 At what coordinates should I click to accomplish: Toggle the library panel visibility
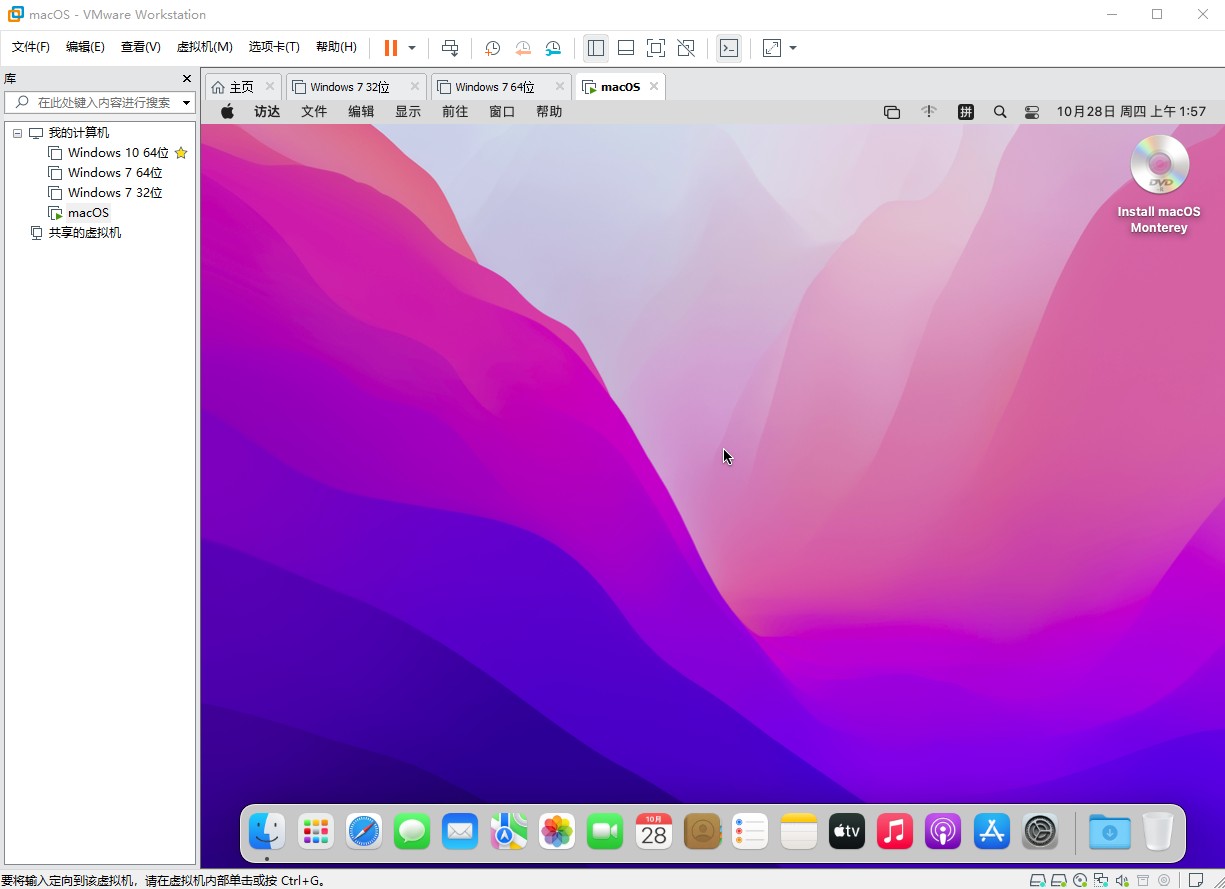pos(596,47)
